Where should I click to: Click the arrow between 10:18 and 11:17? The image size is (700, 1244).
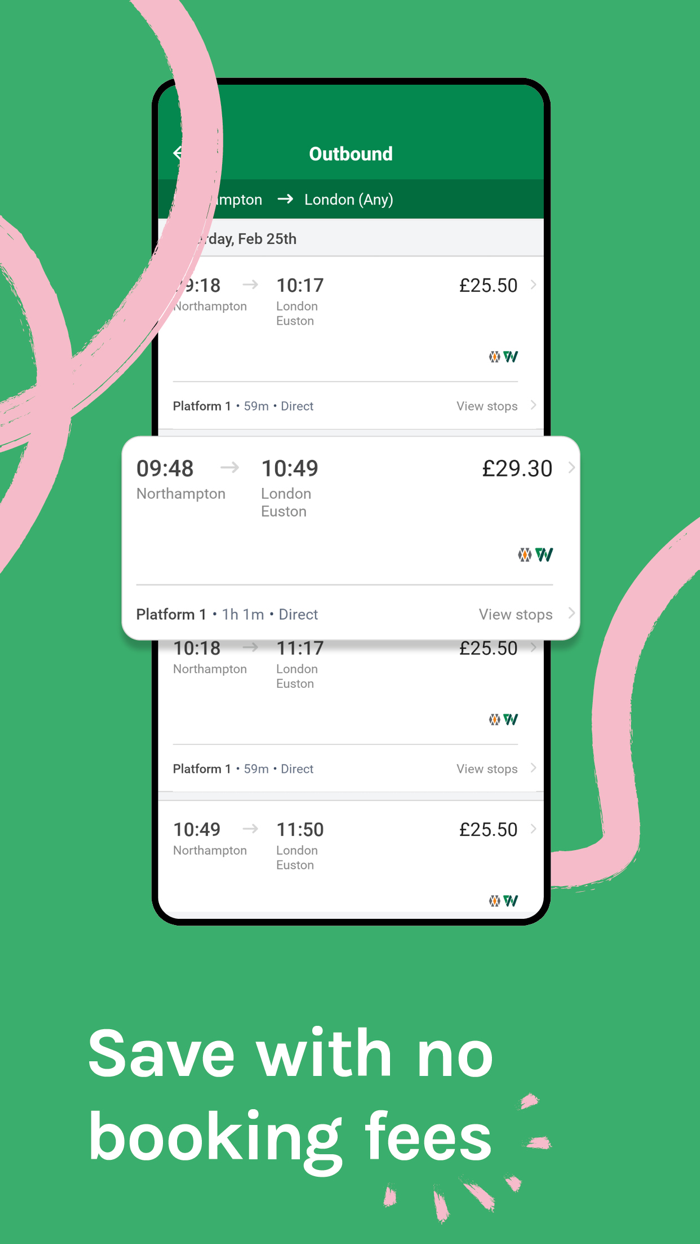pyautogui.click(x=250, y=647)
